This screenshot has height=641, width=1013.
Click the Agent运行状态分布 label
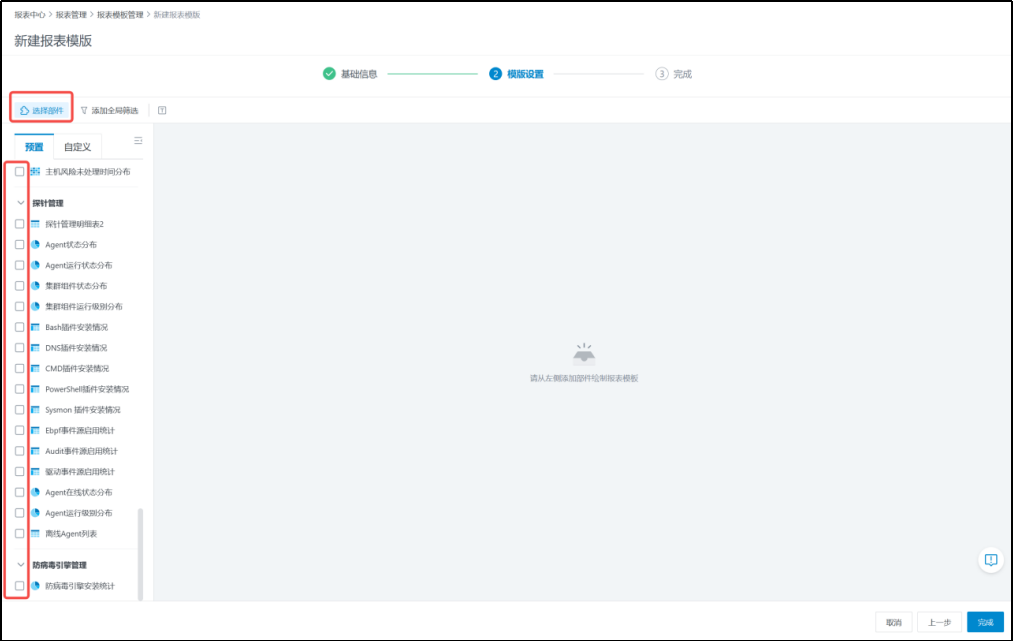click(79, 265)
